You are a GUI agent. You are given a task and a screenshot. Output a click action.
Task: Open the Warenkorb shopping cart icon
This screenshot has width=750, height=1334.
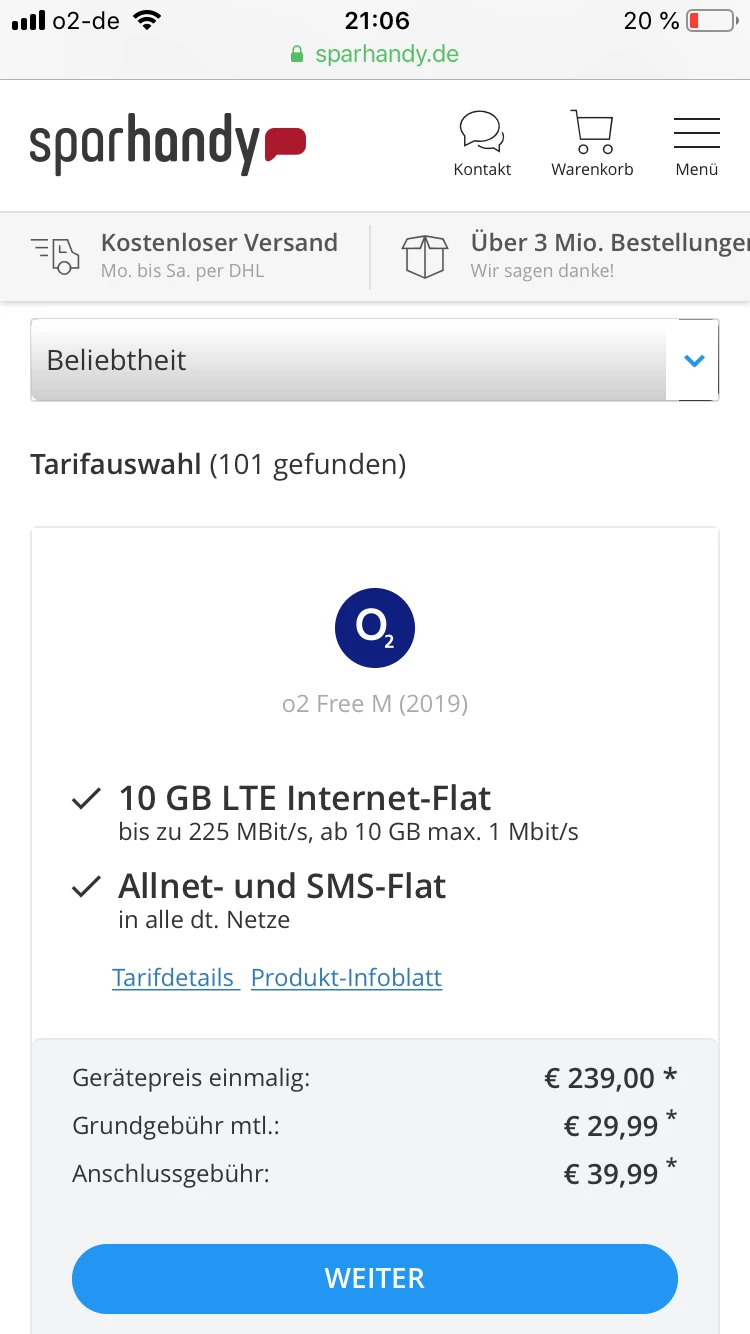[x=592, y=132]
